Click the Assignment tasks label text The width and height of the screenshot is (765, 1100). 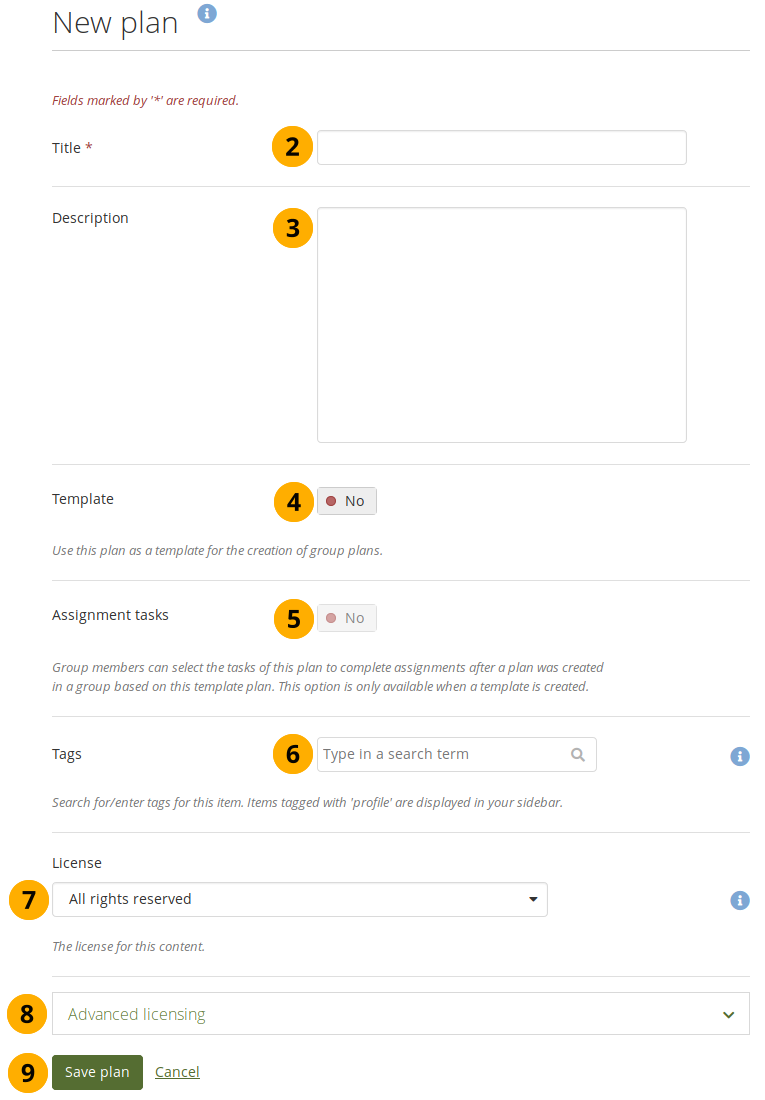point(110,615)
